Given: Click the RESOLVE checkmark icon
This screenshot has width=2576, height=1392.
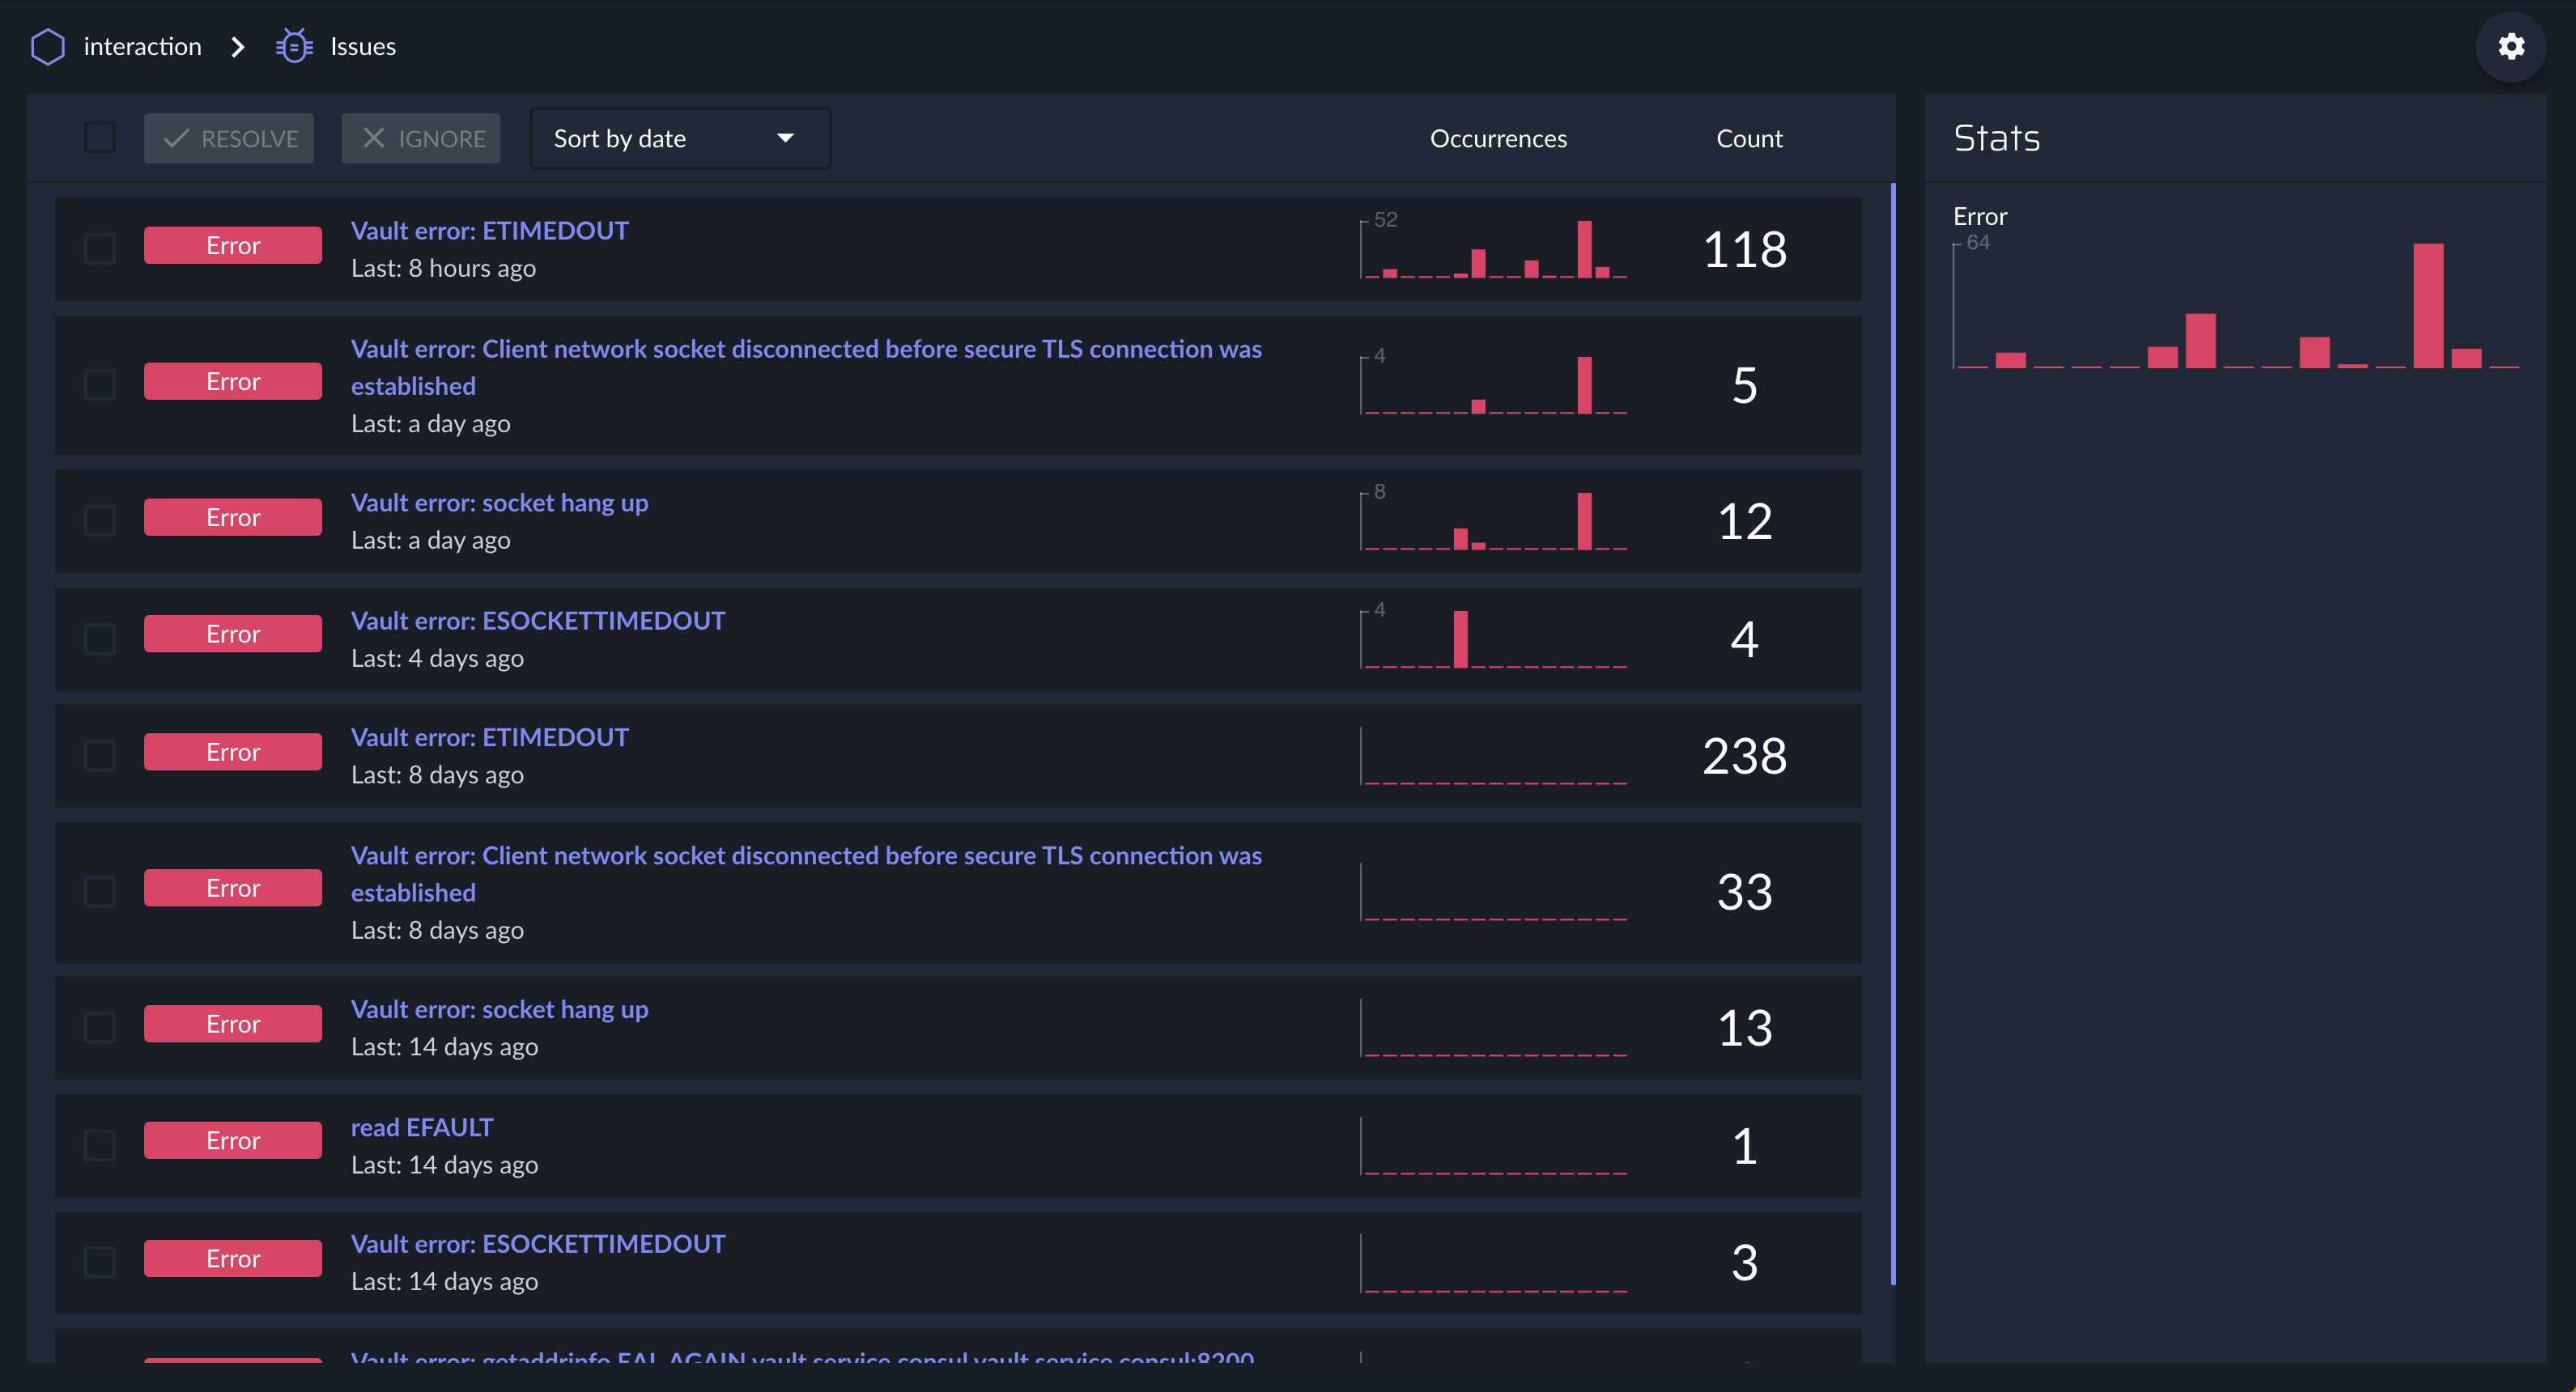Looking at the screenshot, I should (176, 138).
